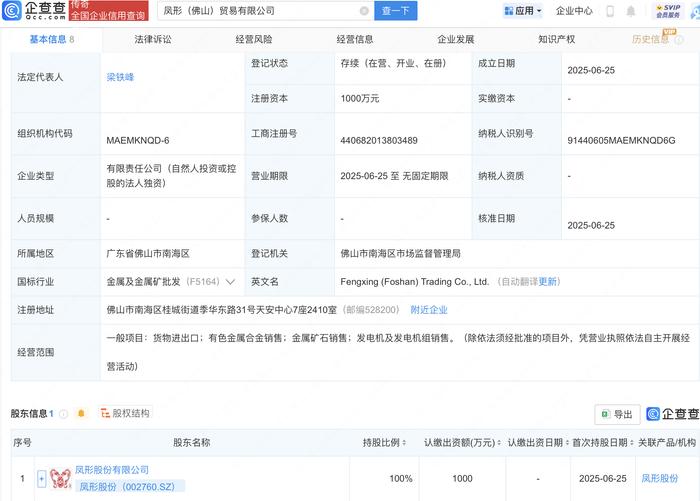Click English name Fengxing (Foshan) Trading Co., Ltd.
The height and width of the screenshot is (501, 700).
[x=414, y=282]
